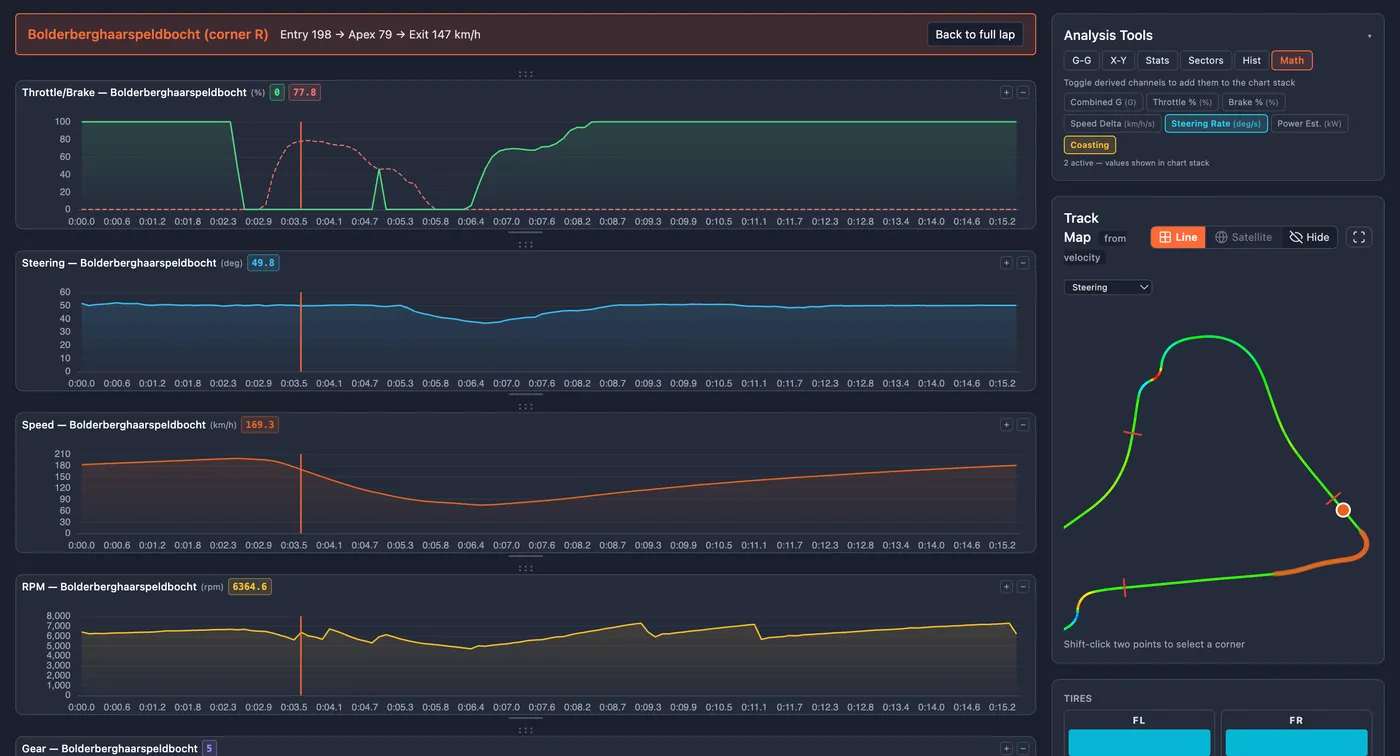Click the orange cursor line in Throttle/Brake chart
The height and width of the screenshot is (756, 1400).
[x=300, y=165]
